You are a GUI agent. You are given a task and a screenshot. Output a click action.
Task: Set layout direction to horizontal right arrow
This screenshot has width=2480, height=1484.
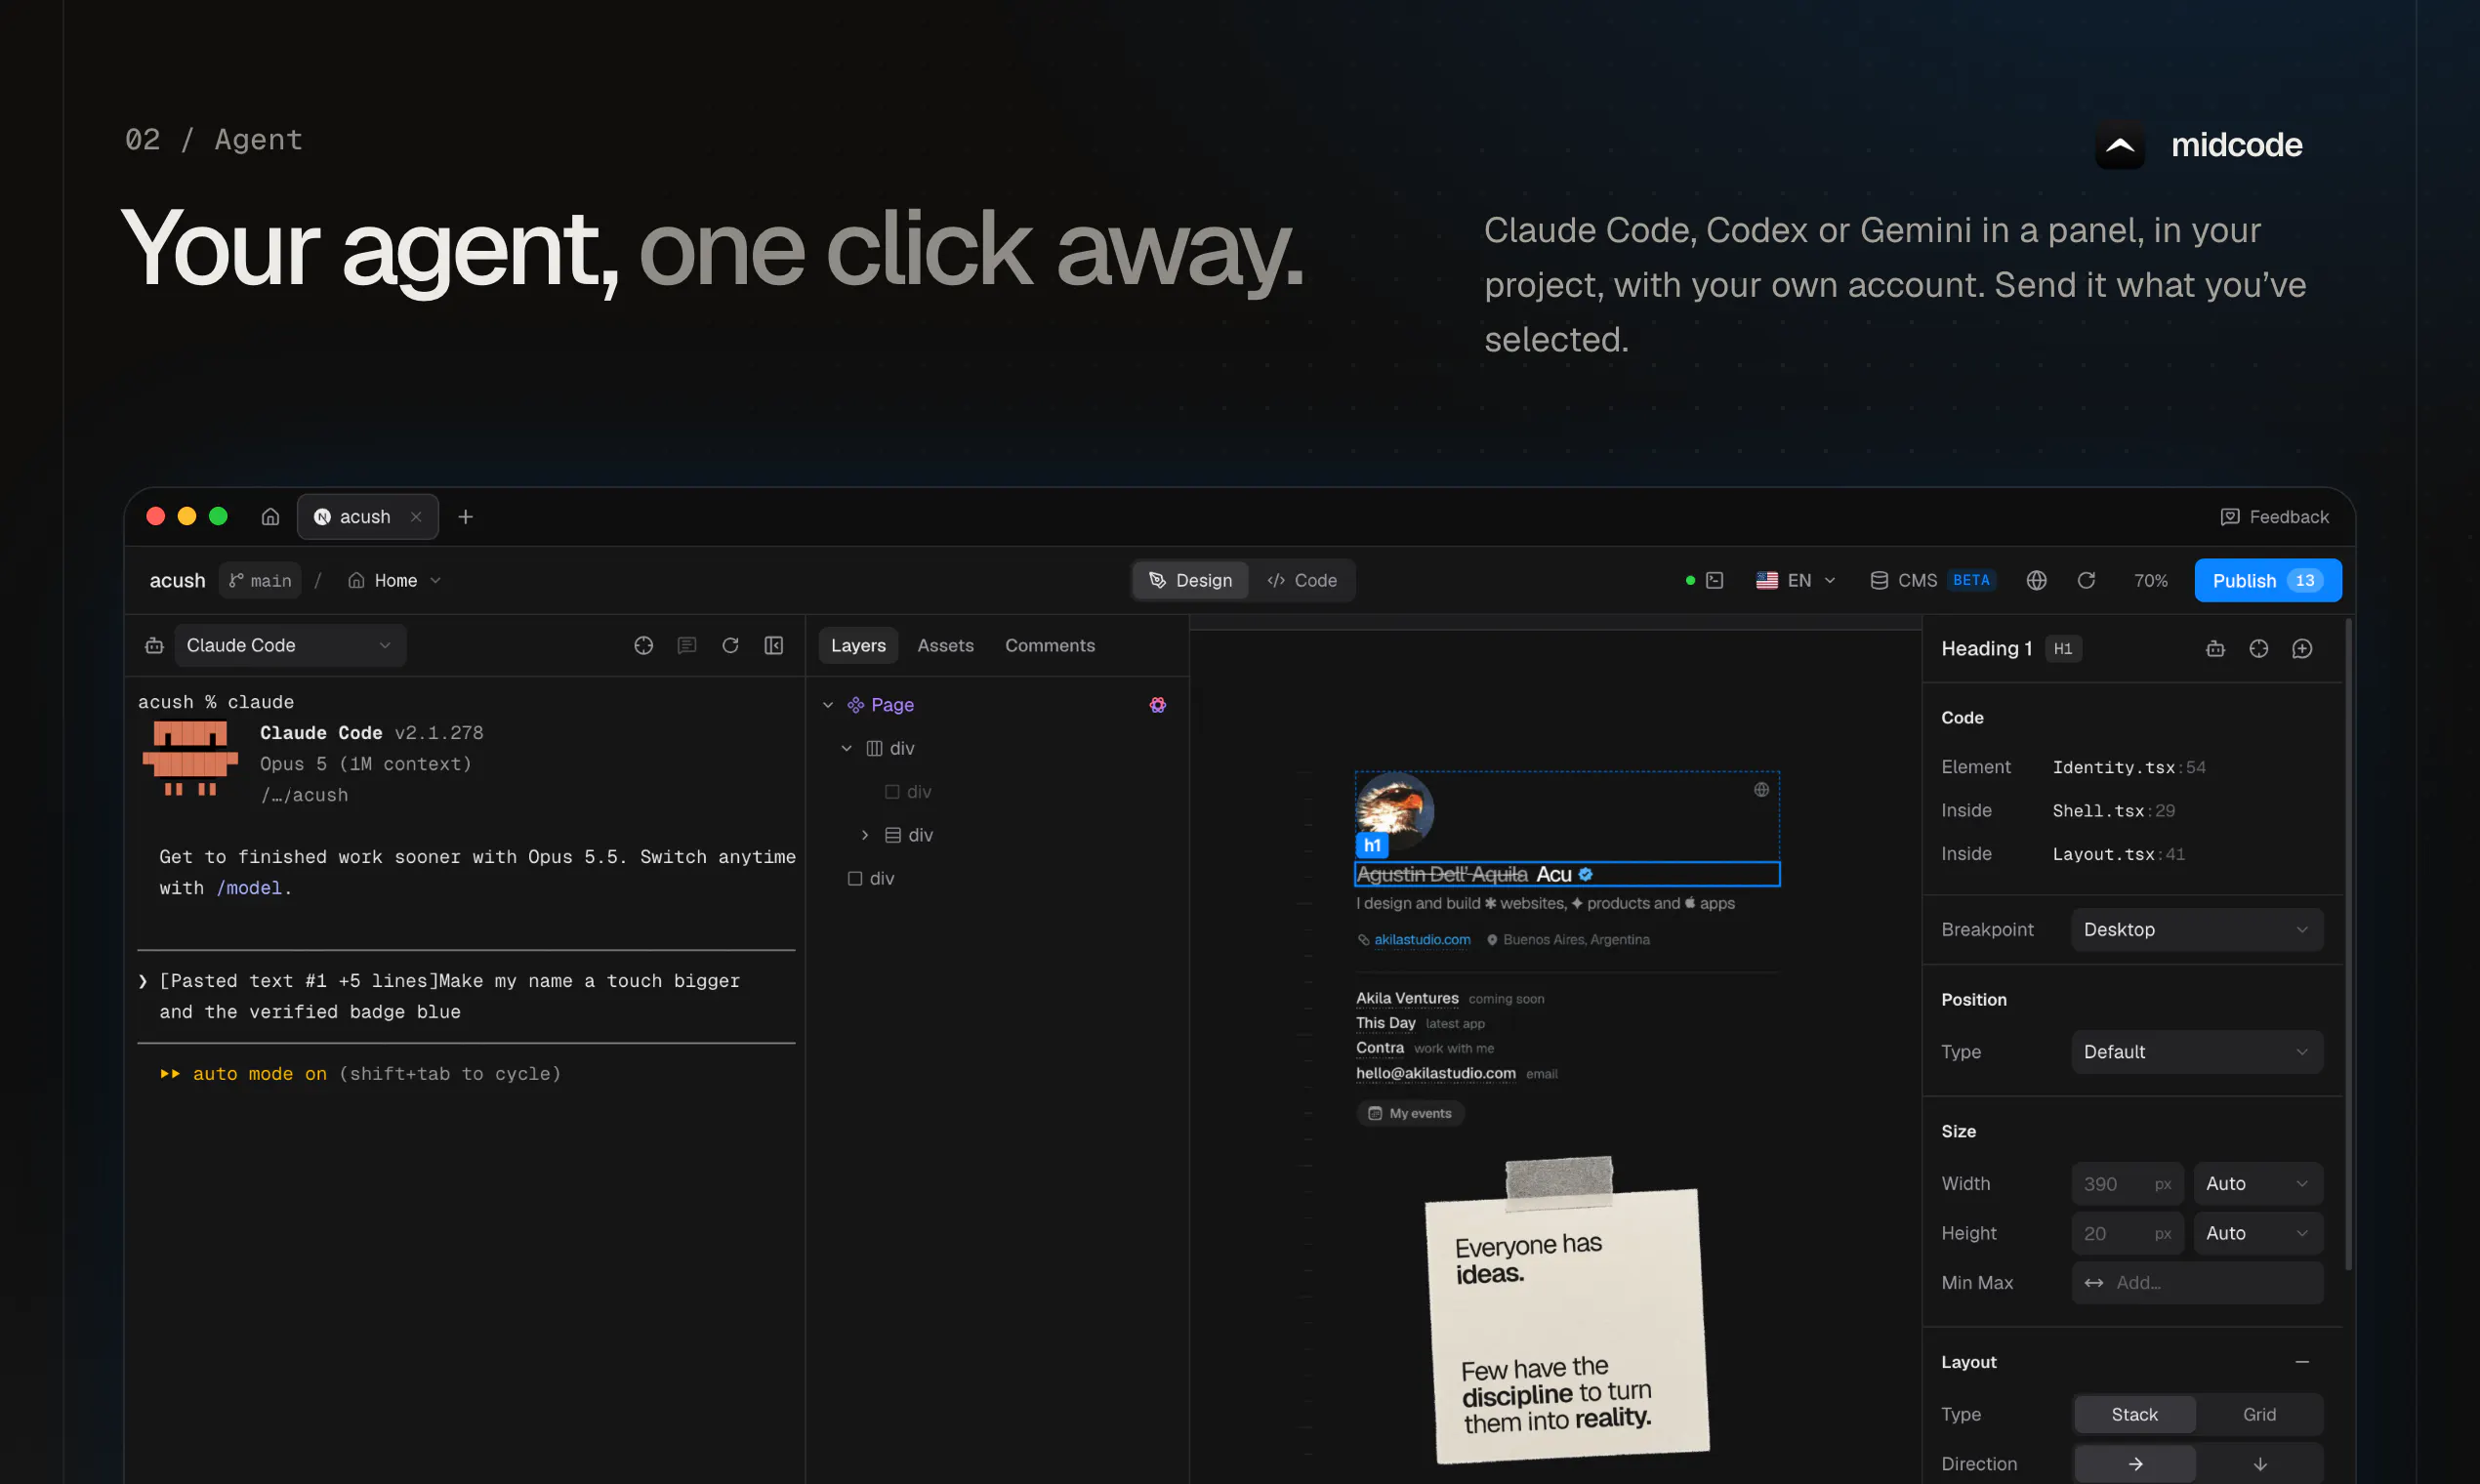[2134, 1464]
